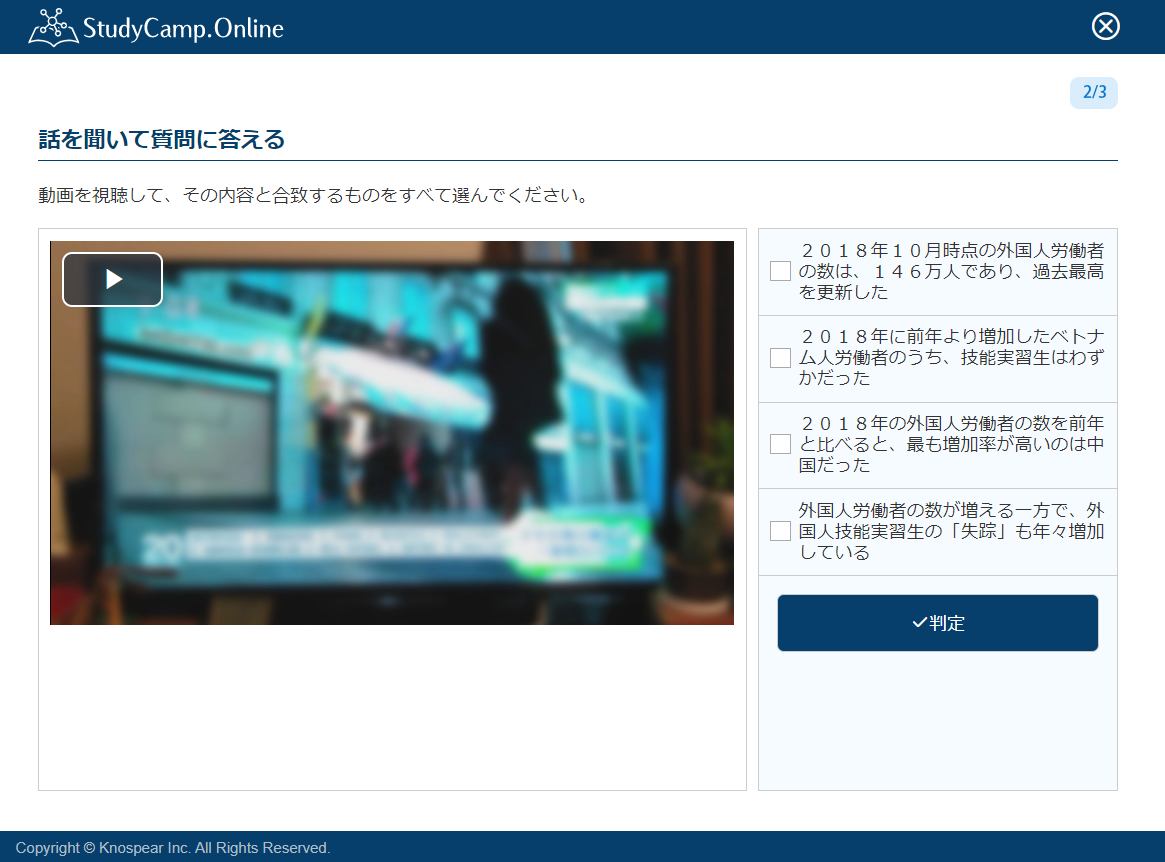The image size is (1165, 862).
Task: Play the video with the play button
Action: point(113,279)
